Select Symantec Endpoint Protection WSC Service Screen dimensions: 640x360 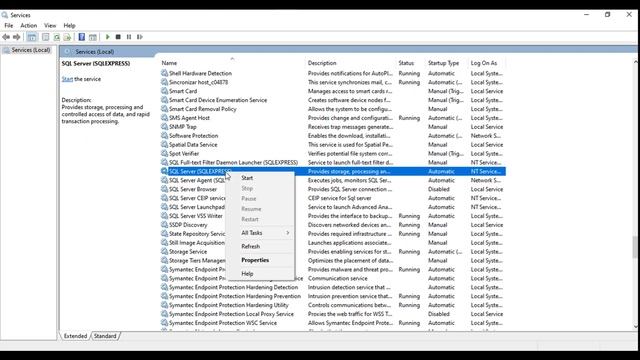(x=223, y=323)
